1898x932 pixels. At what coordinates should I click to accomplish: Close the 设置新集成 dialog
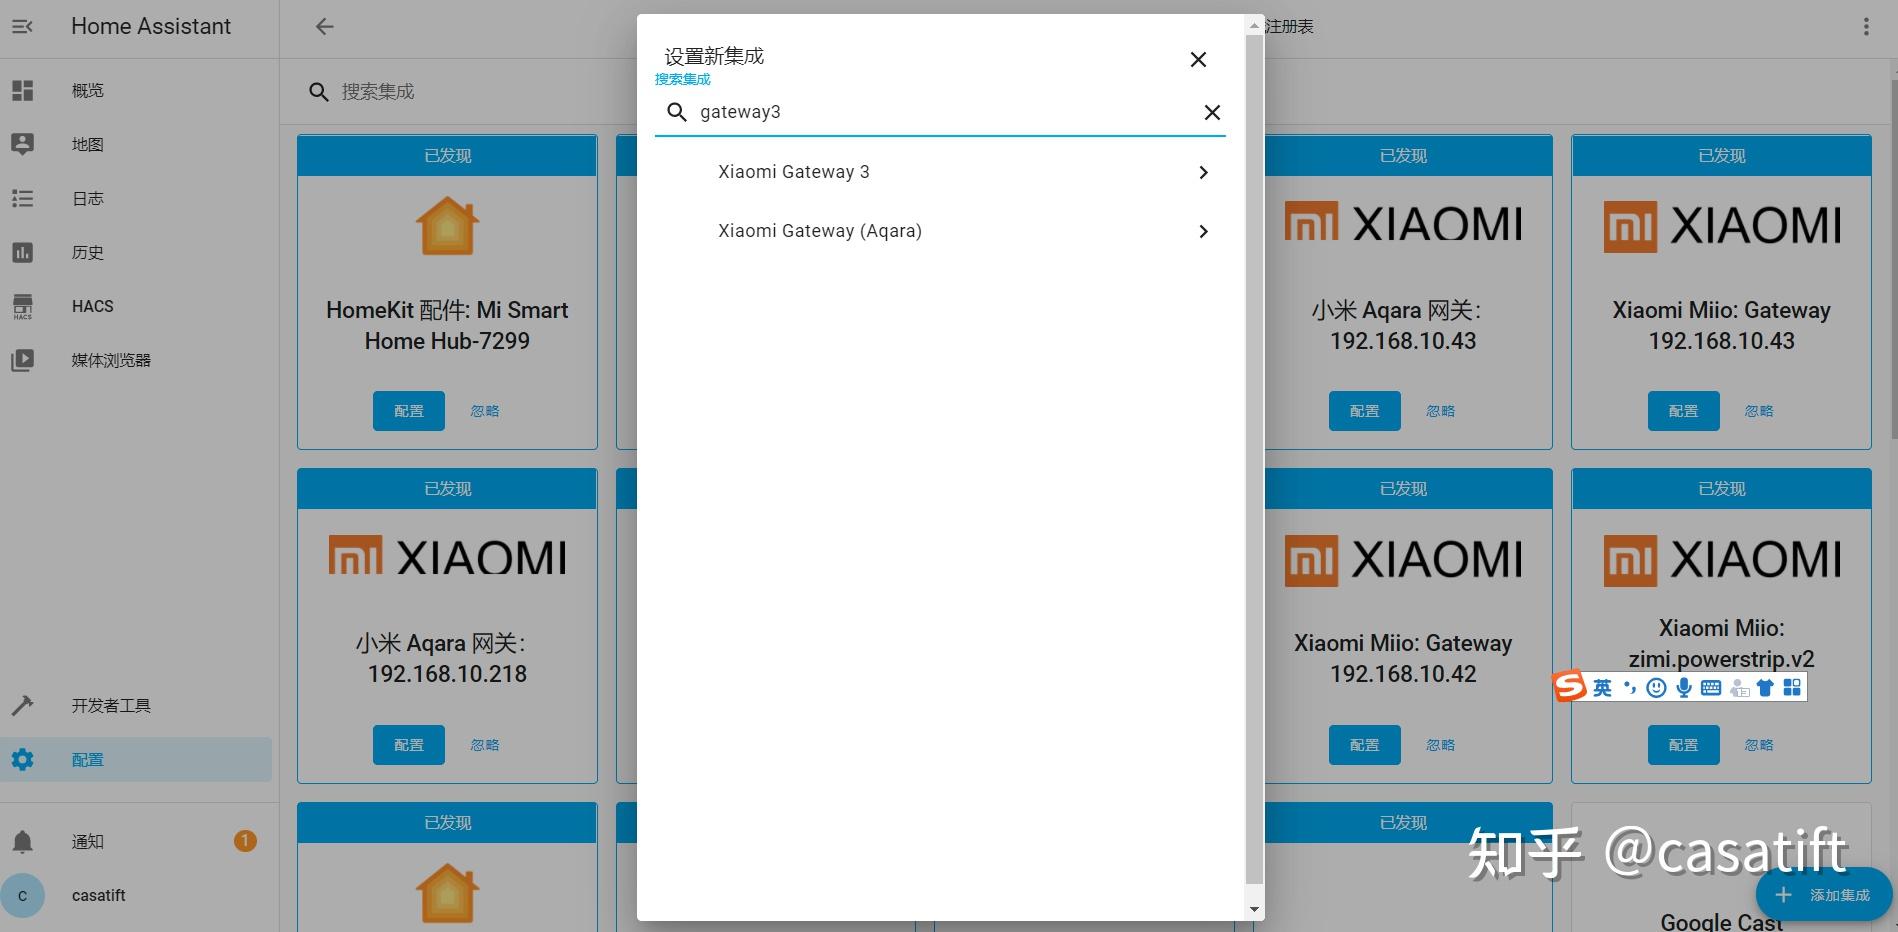pyautogui.click(x=1198, y=60)
